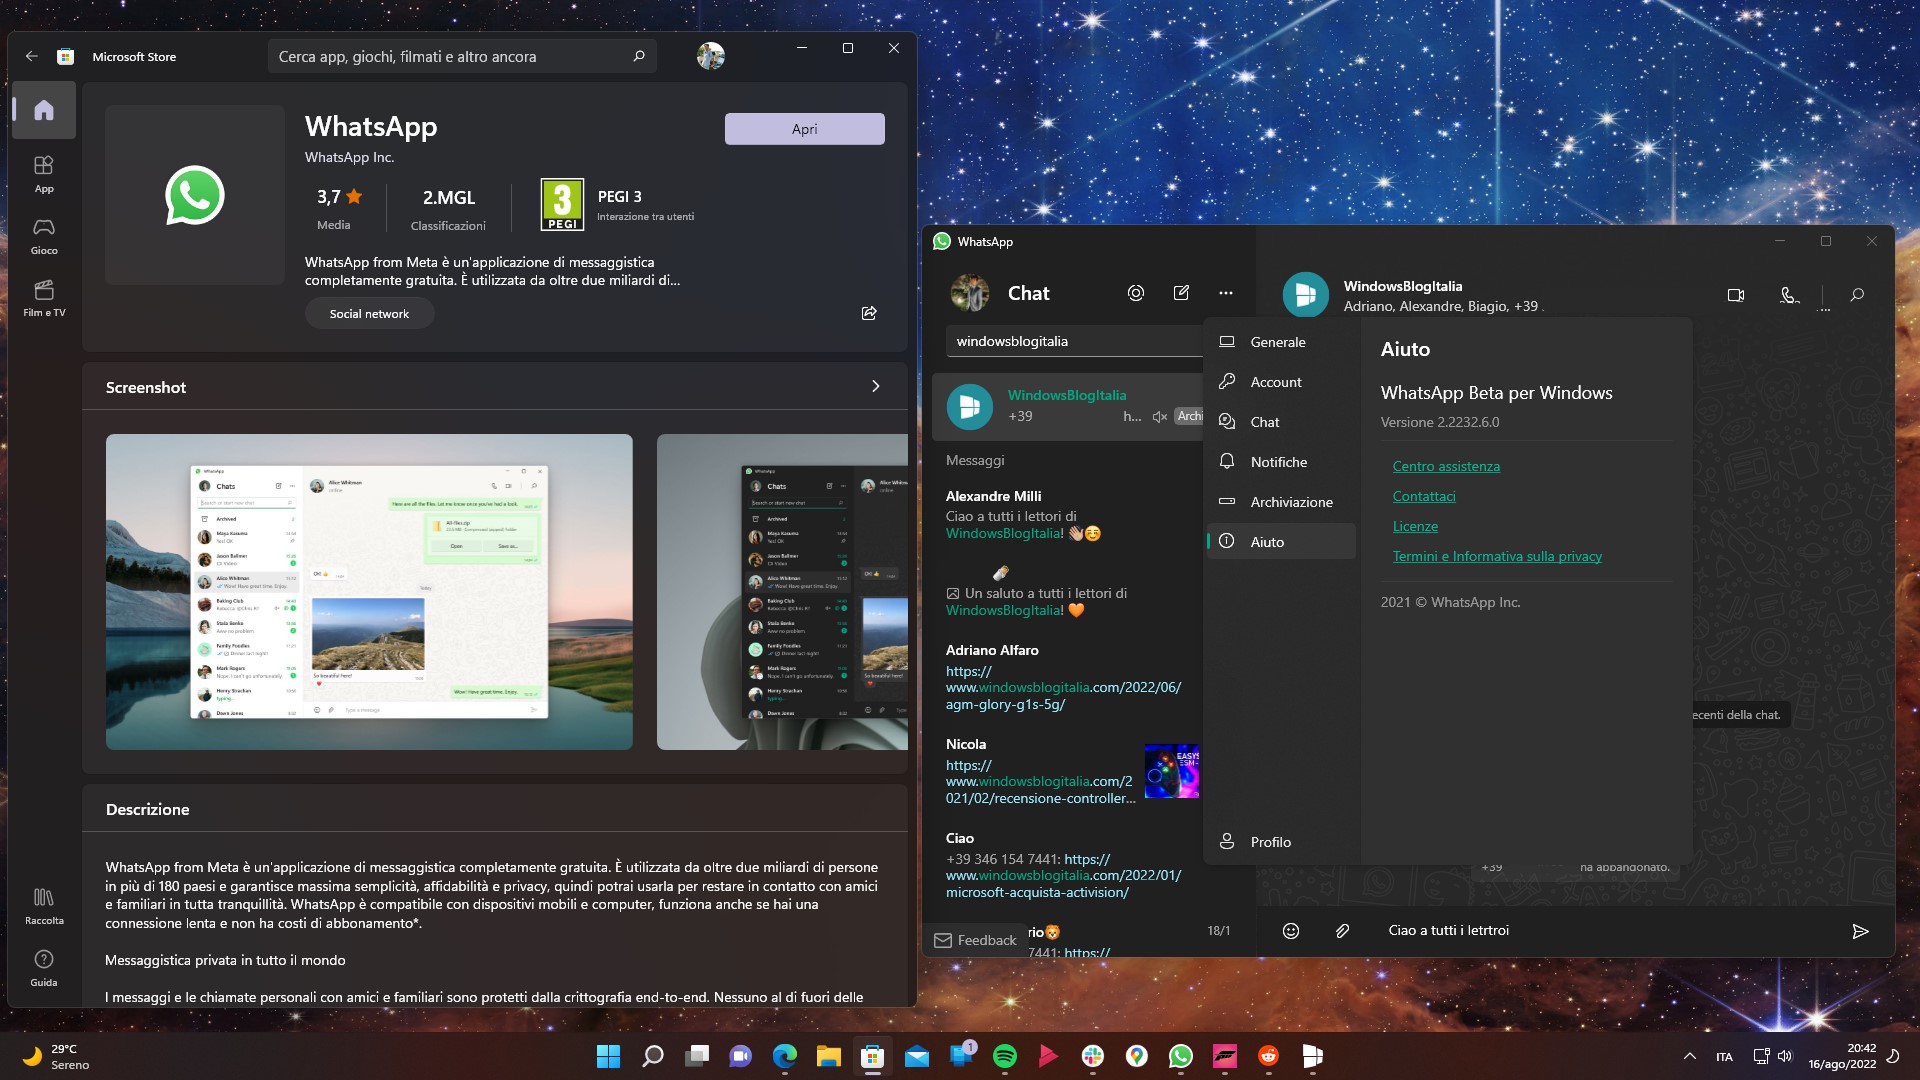The image size is (1920, 1080).
Task: Open WindowsBlogItalia group avatar in header
Action: point(1305,295)
